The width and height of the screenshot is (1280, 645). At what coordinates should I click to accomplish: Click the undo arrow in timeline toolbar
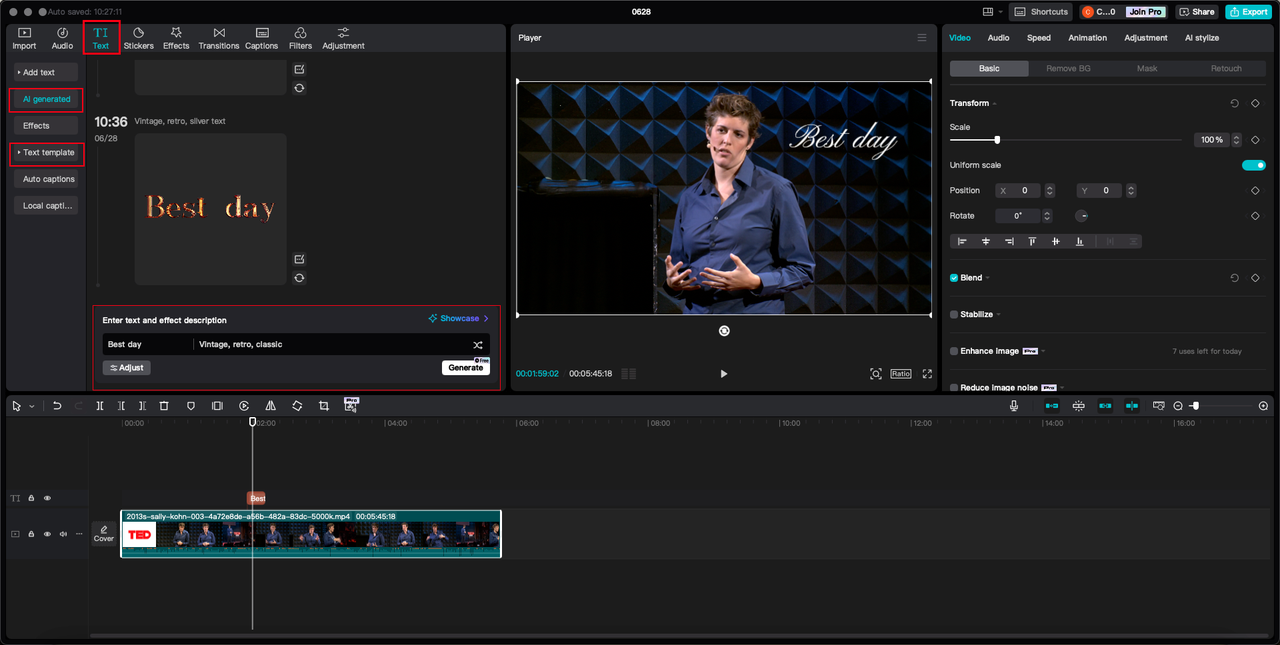[x=57, y=406]
